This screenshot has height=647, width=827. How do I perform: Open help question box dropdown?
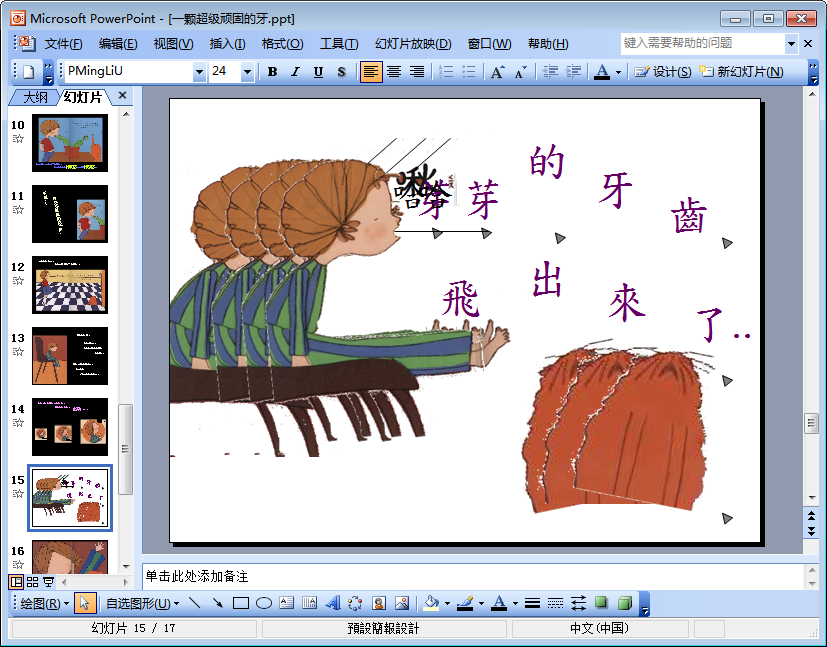791,43
